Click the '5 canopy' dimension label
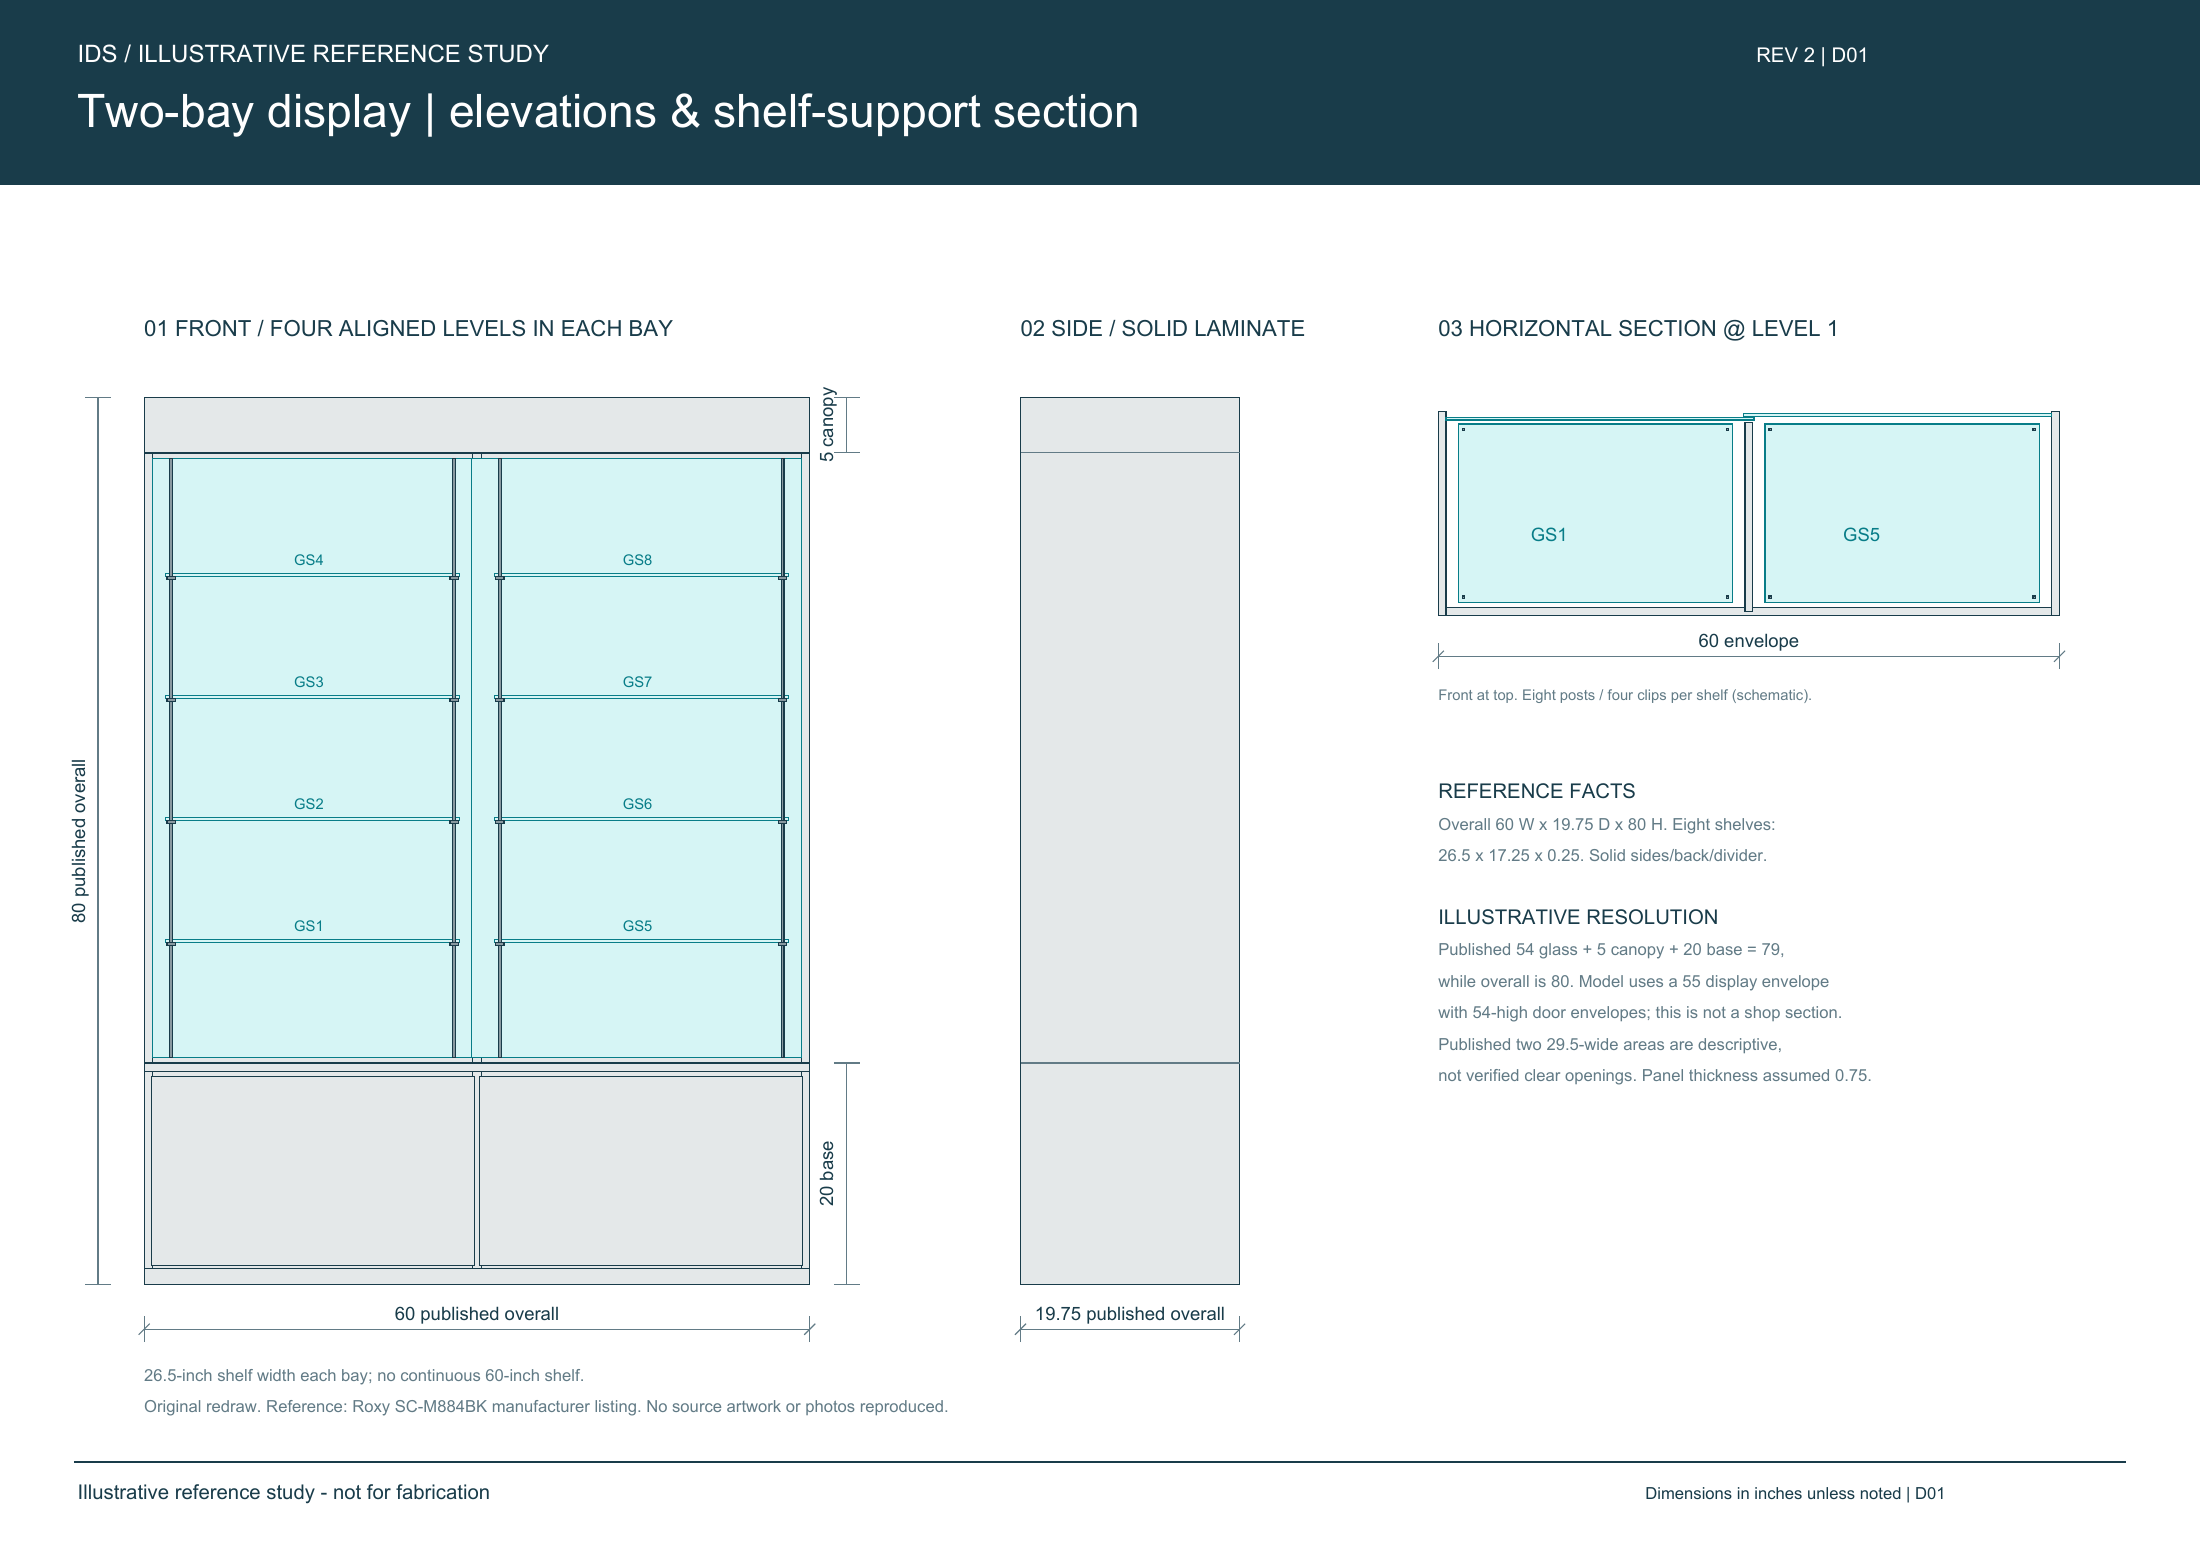 [x=827, y=424]
